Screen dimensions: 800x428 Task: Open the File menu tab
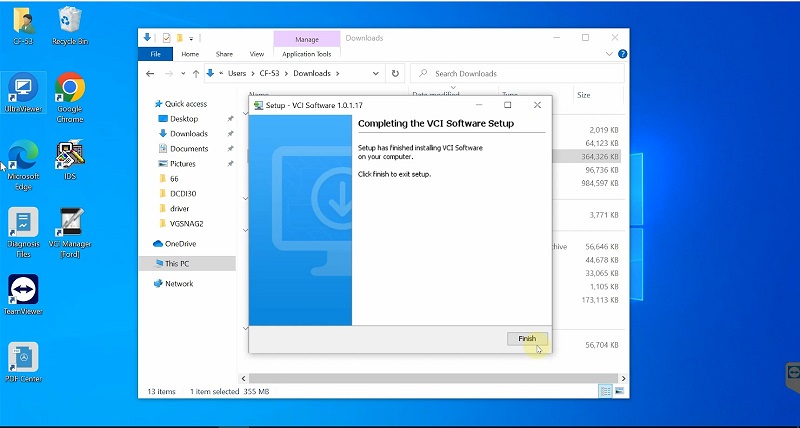155,54
